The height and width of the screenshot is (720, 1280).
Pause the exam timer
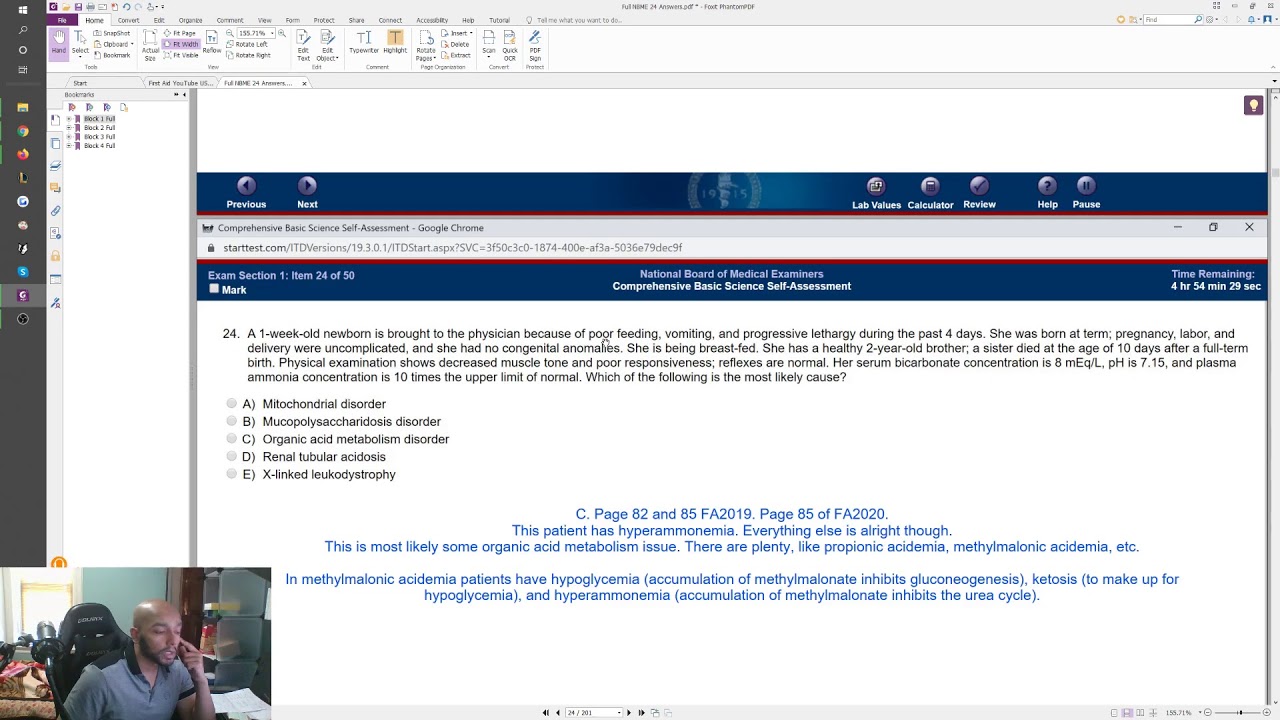point(1086,193)
